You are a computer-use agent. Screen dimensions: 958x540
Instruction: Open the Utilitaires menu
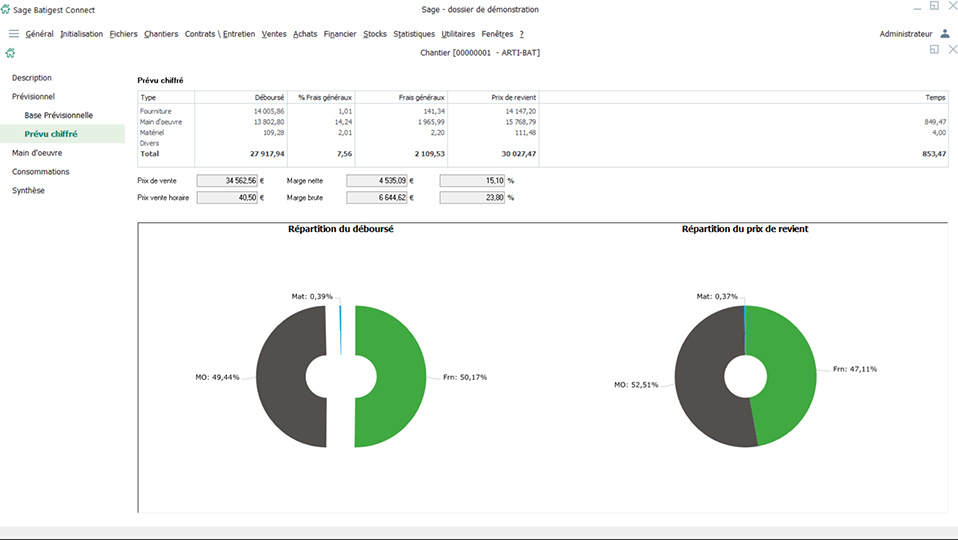coord(458,34)
